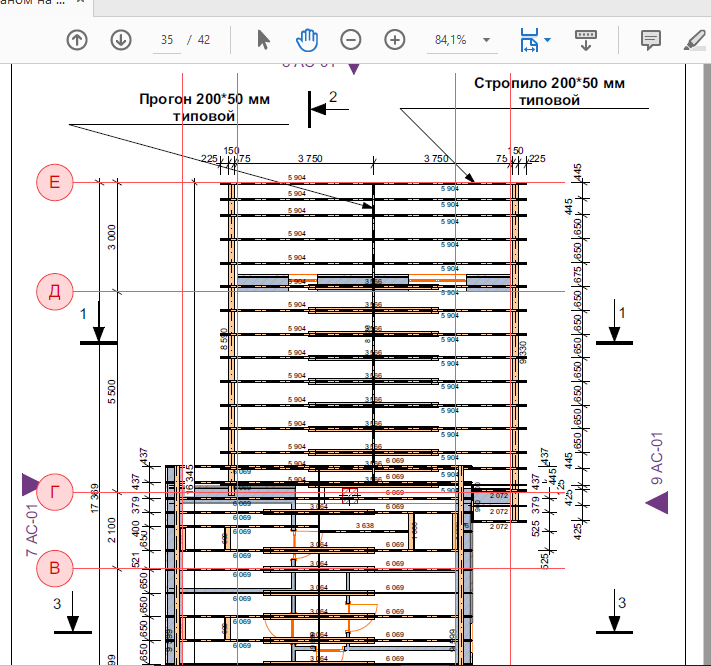Click the axis marker circle Е
The width and height of the screenshot is (711, 666).
coord(54,182)
